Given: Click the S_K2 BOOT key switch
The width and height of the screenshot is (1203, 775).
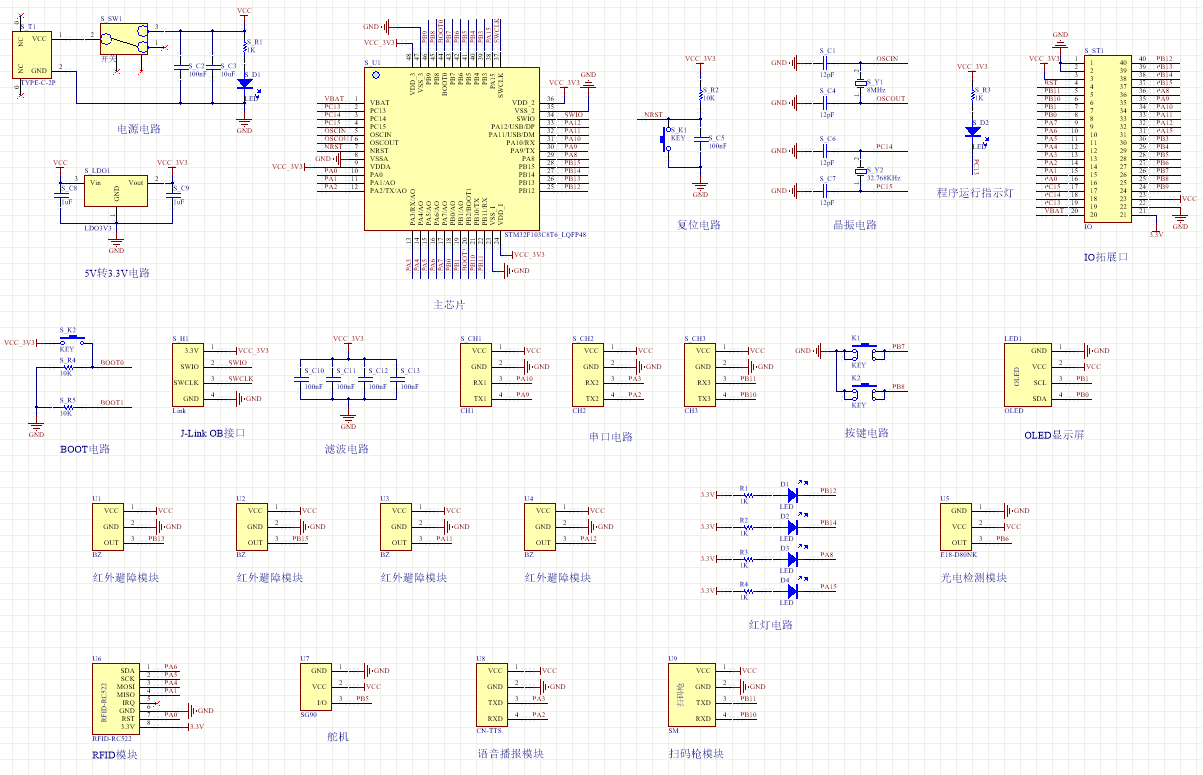Looking at the screenshot, I should pos(68,341).
